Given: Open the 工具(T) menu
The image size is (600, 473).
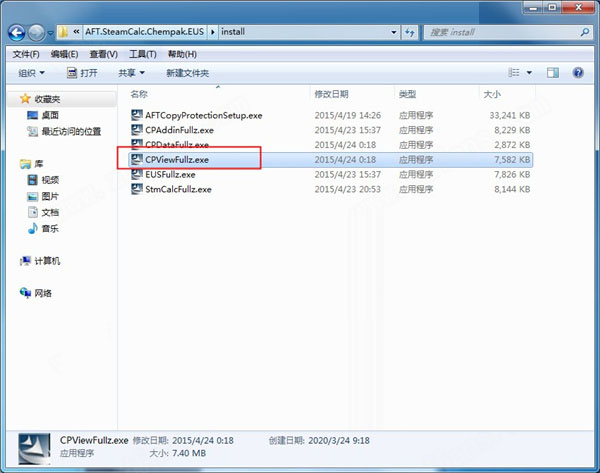Looking at the screenshot, I should tap(143, 54).
